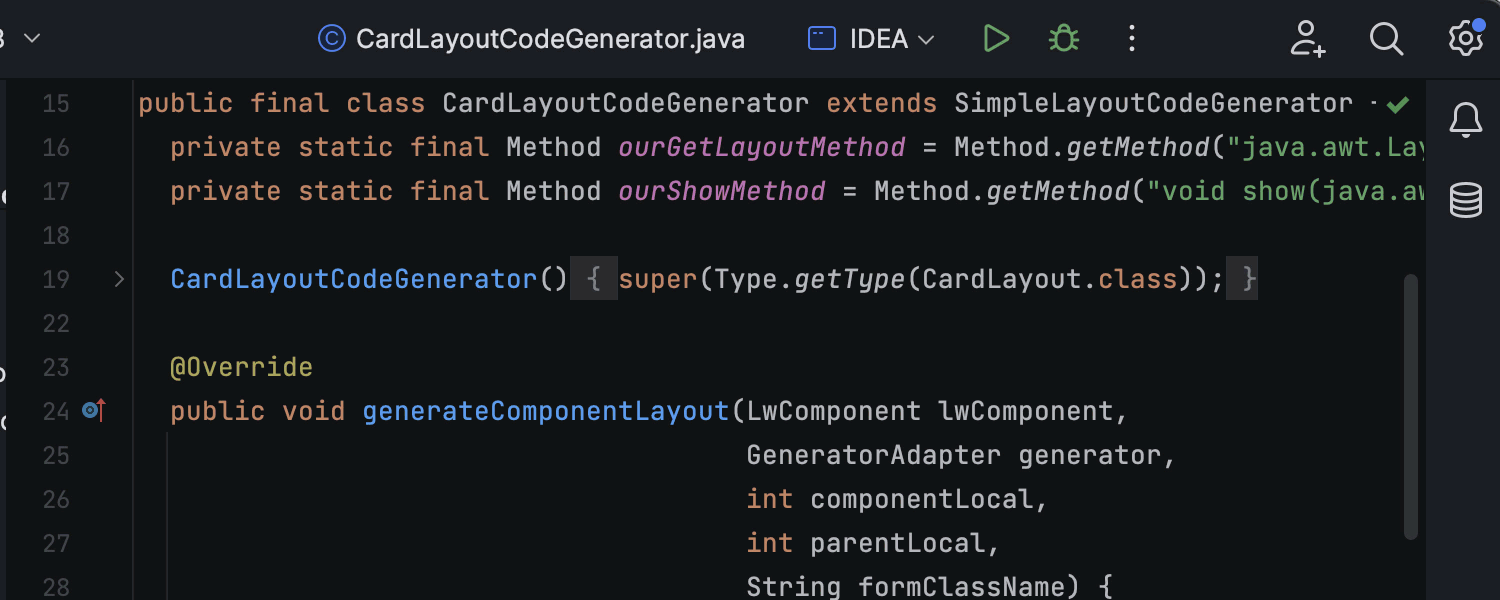Open the Database tool window icon

tap(1466, 200)
